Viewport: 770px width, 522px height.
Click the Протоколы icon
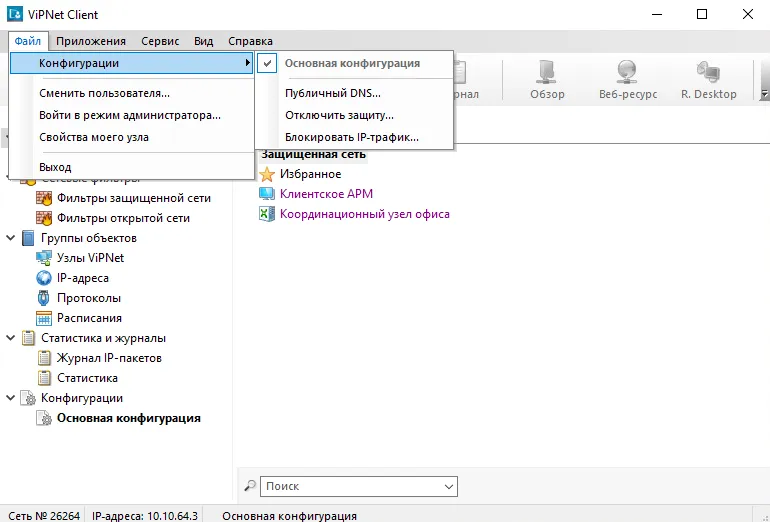click(x=44, y=298)
